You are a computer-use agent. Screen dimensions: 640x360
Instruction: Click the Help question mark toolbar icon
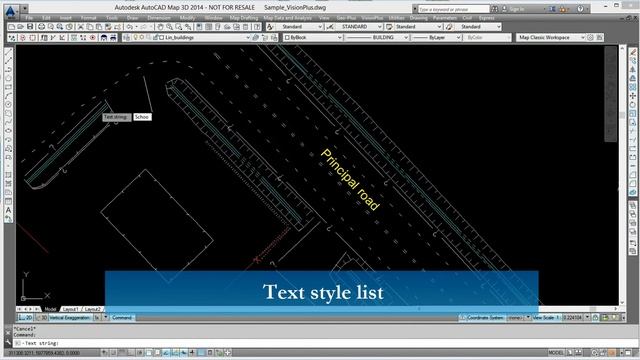tap(257, 27)
